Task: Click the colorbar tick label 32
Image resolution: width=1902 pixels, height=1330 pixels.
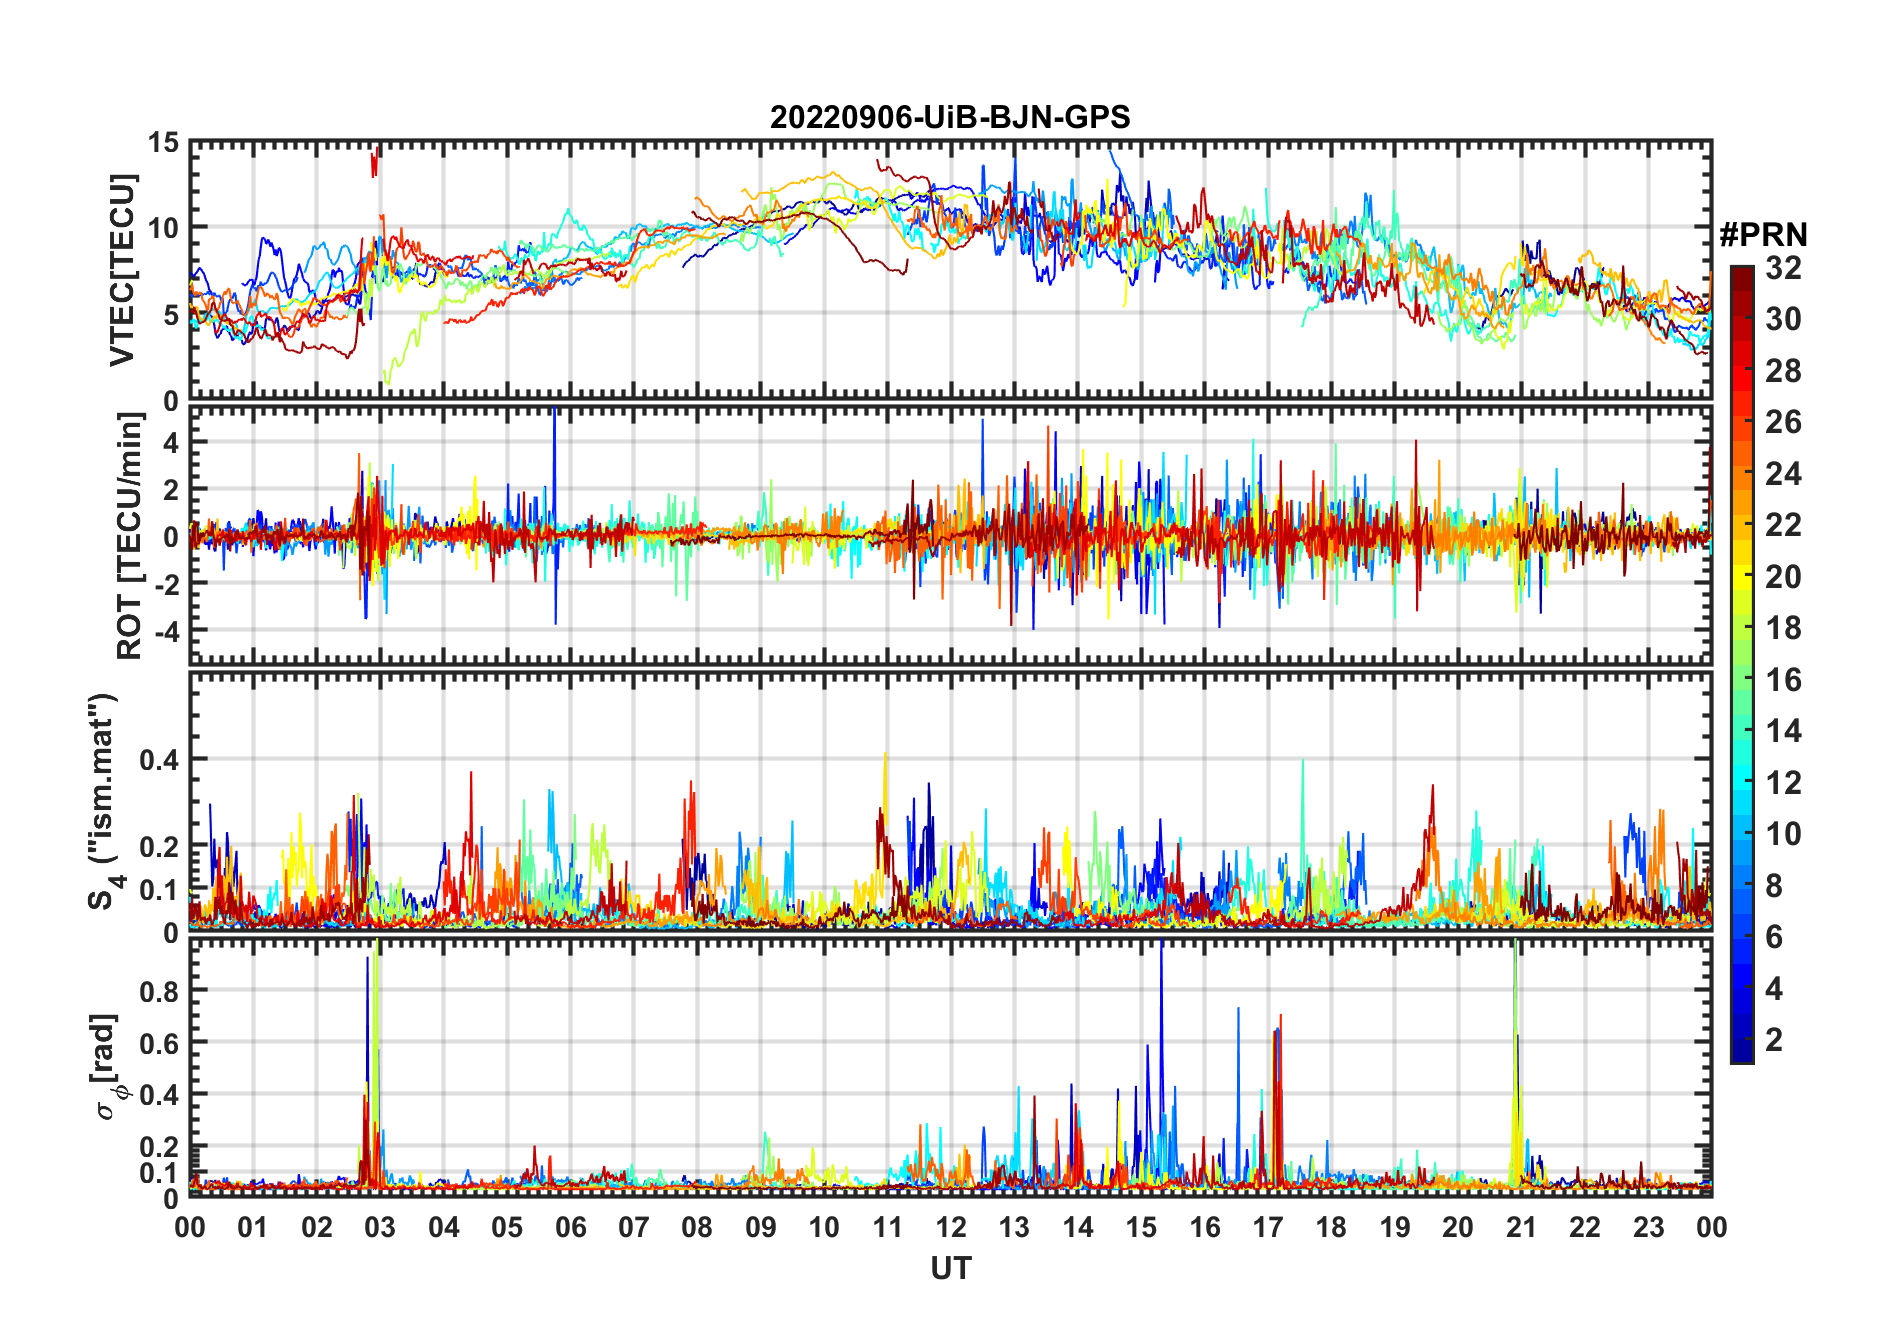Action: (x=1783, y=268)
